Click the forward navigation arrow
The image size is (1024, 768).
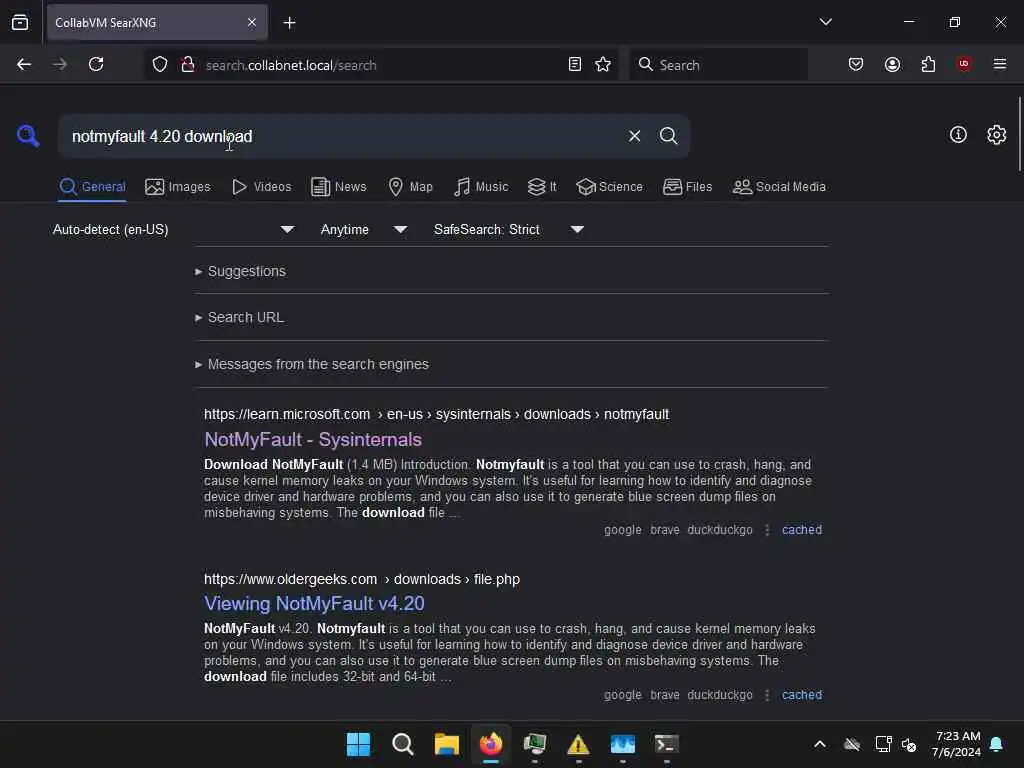click(60, 64)
